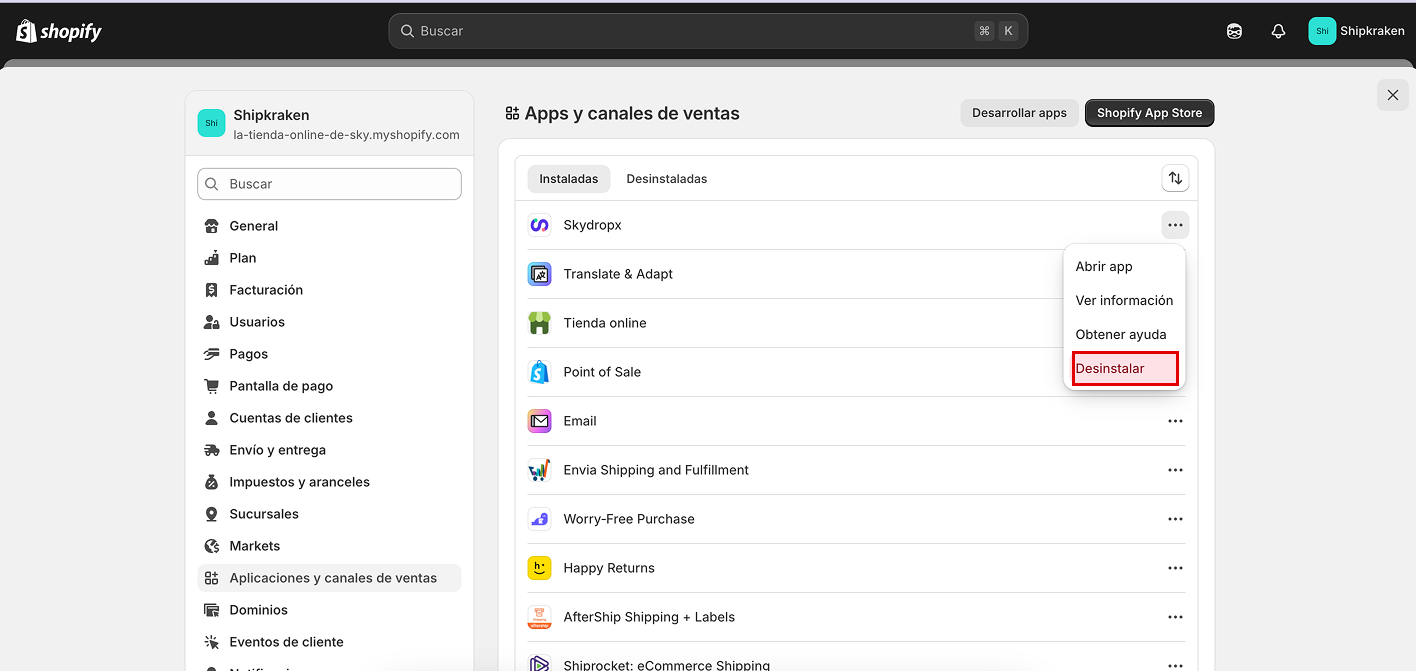The image size is (1416, 671).
Task: Choose Obtener ayuda menu option
Action: [1124, 334]
